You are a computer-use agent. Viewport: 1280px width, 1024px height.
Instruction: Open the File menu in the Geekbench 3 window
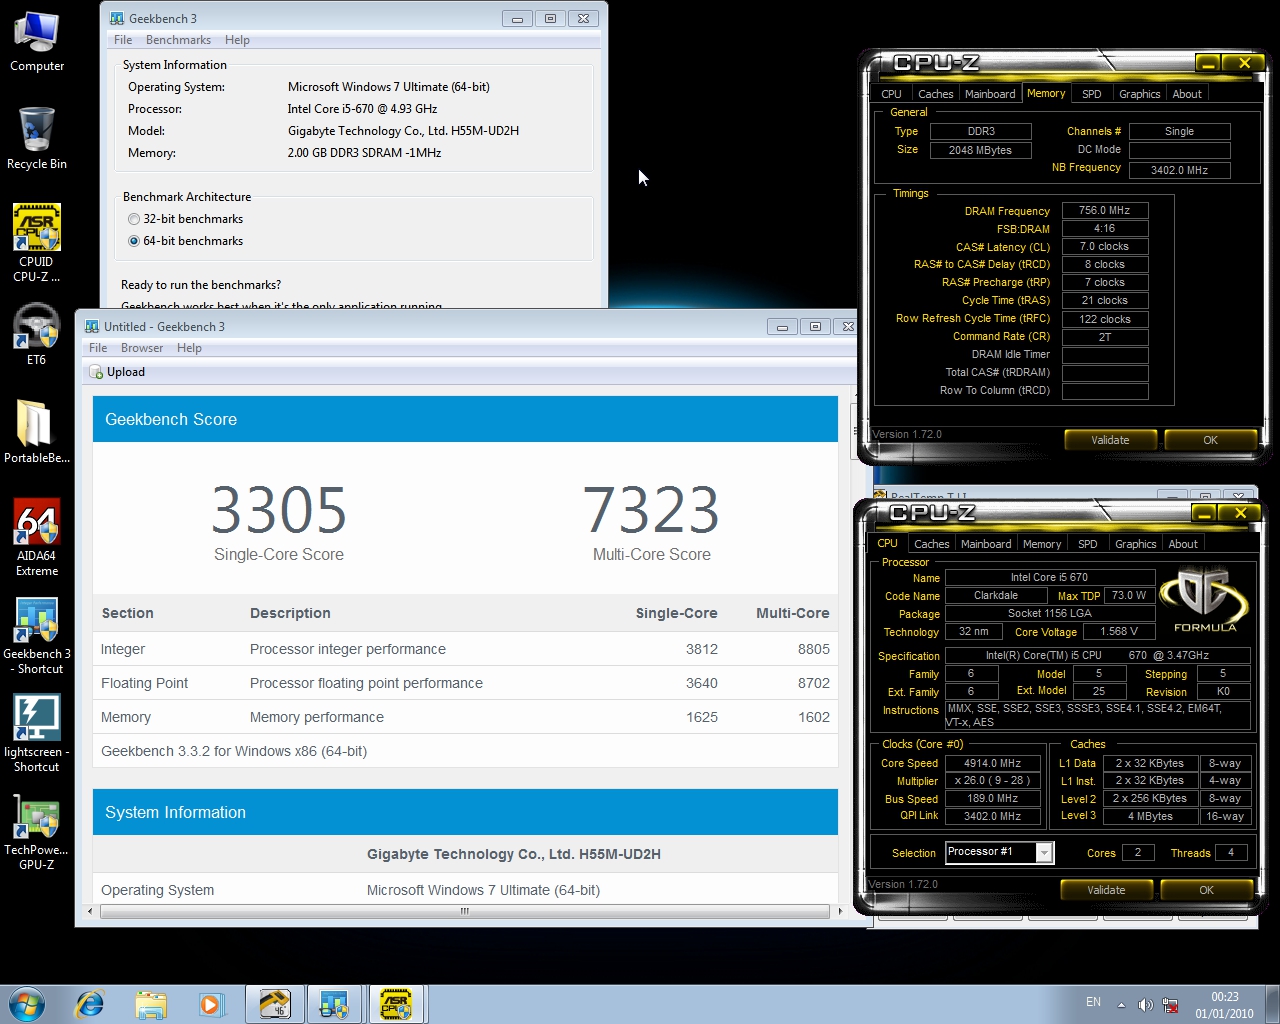[x=123, y=40]
